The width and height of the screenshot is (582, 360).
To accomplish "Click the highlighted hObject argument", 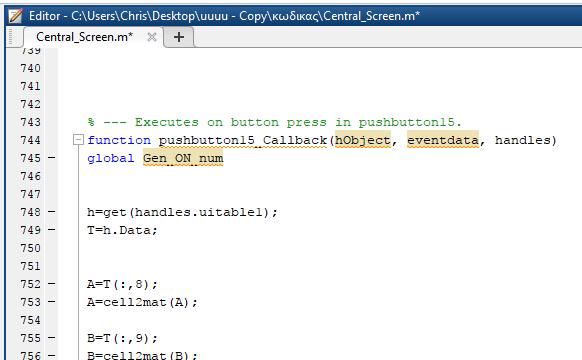I will (x=363, y=140).
